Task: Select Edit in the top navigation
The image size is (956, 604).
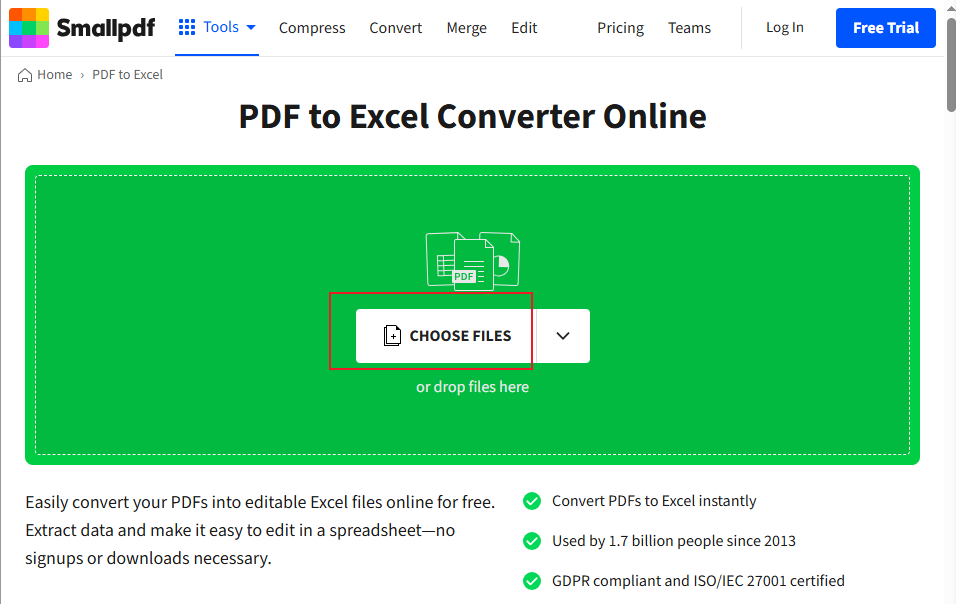Action: point(524,28)
